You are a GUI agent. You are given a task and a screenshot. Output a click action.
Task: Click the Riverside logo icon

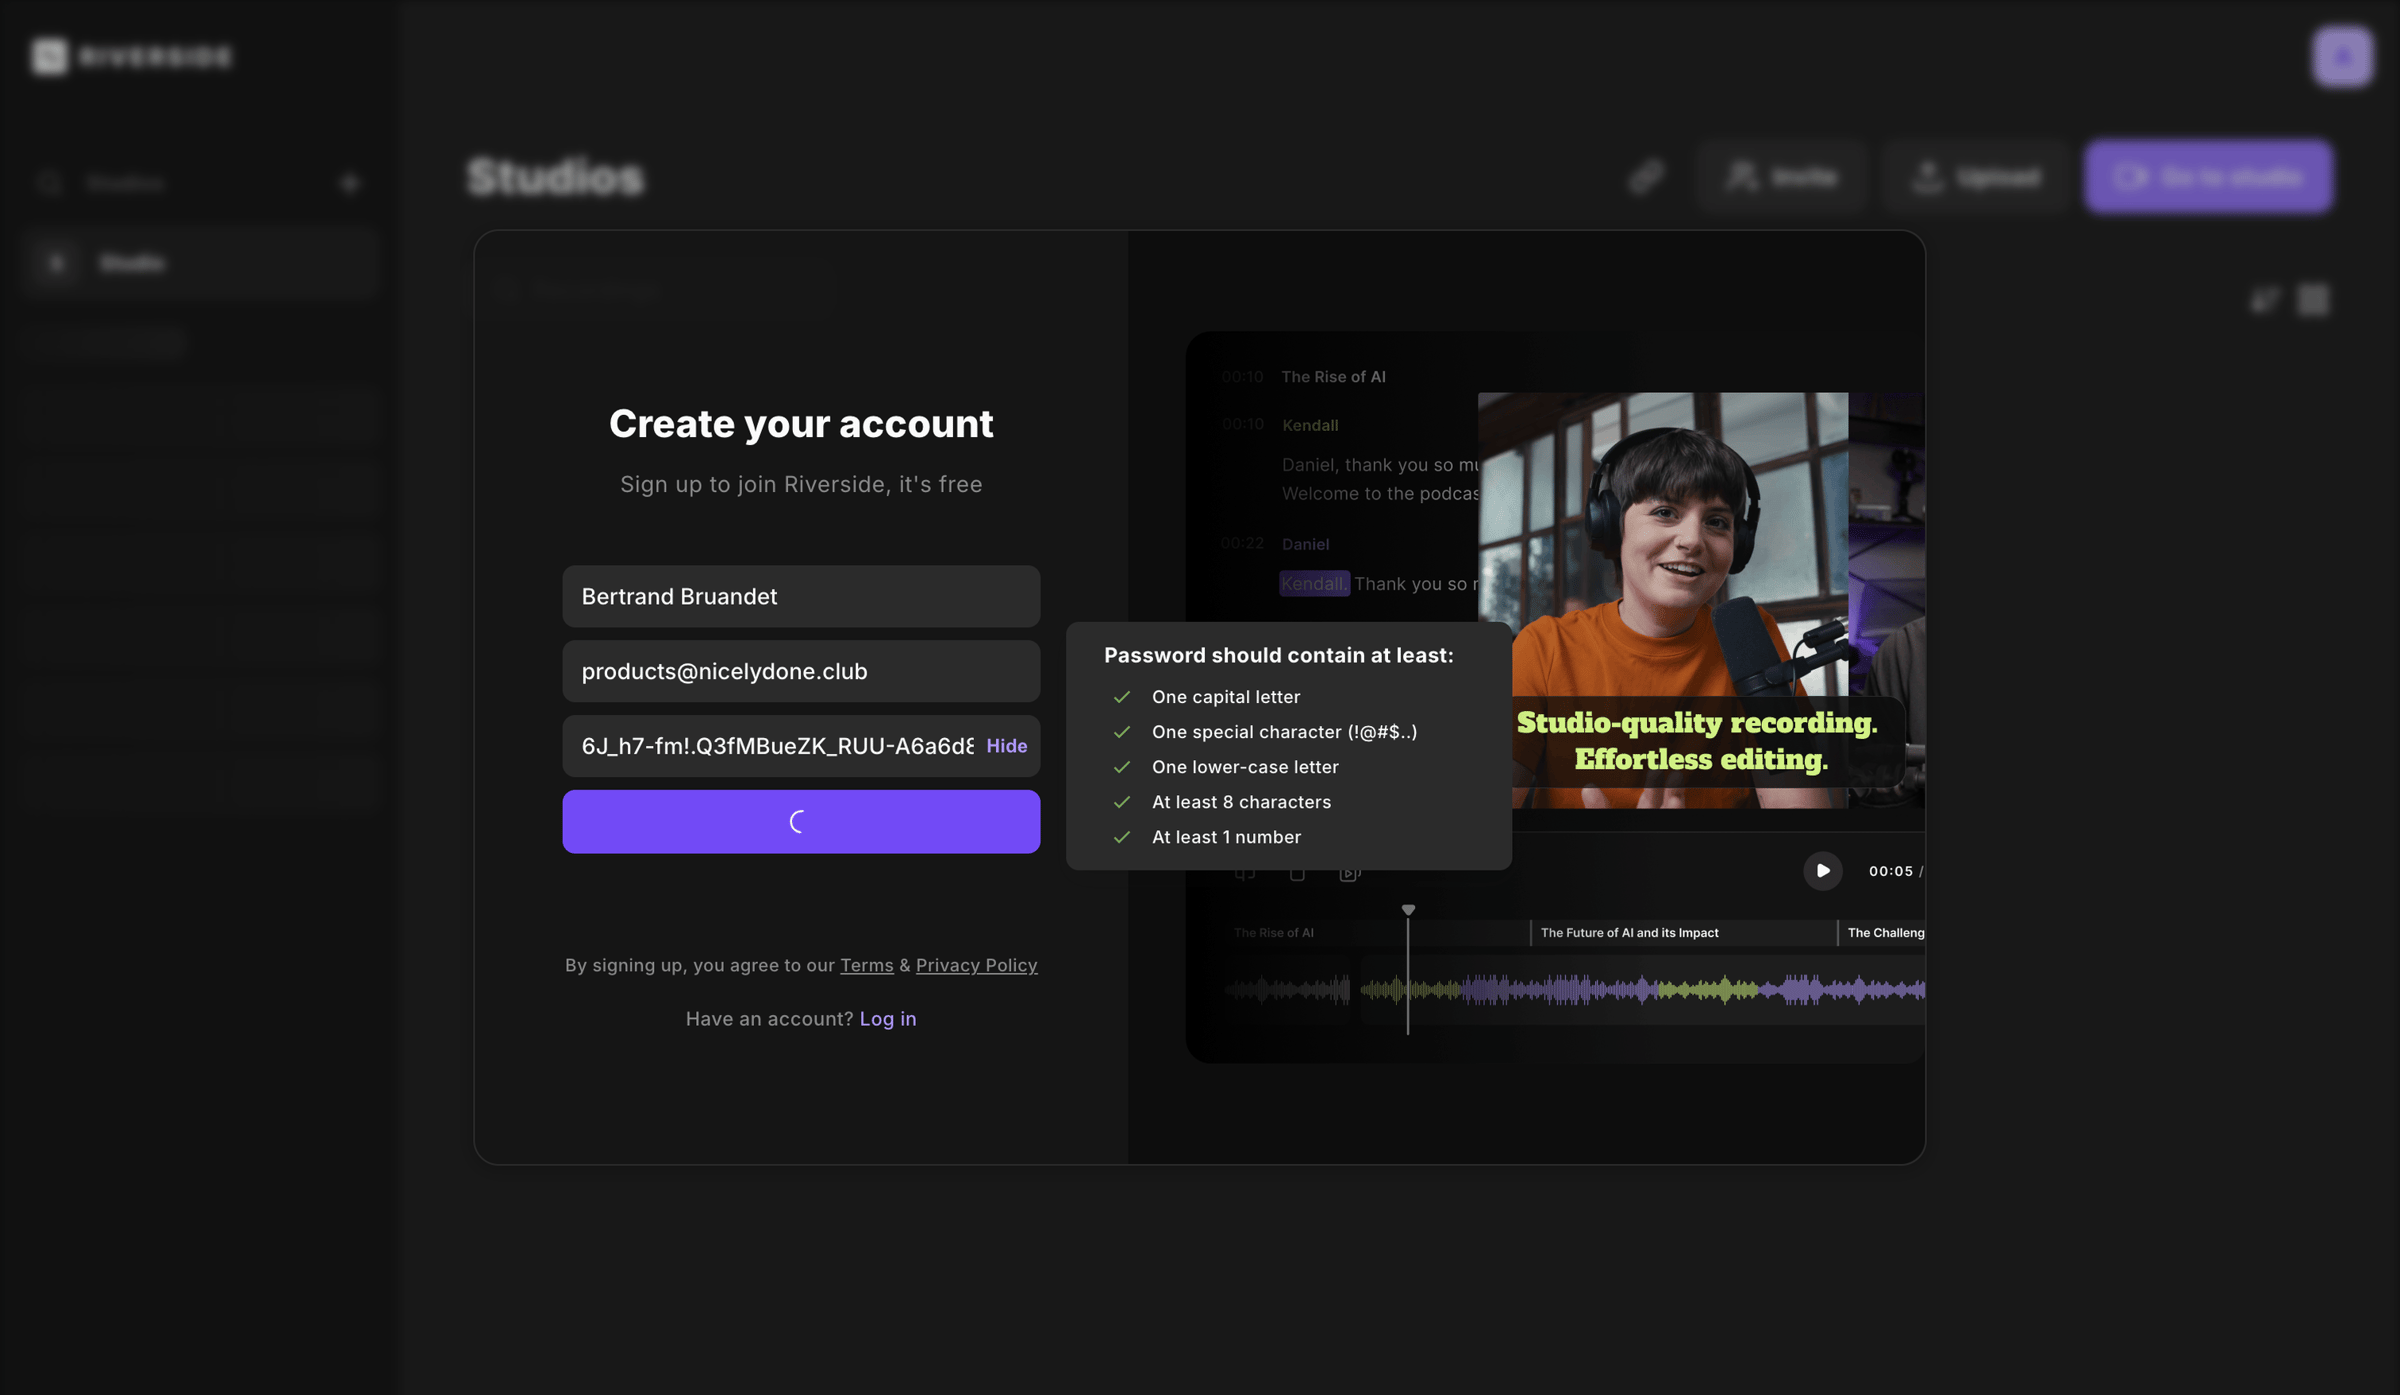[49, 56]
